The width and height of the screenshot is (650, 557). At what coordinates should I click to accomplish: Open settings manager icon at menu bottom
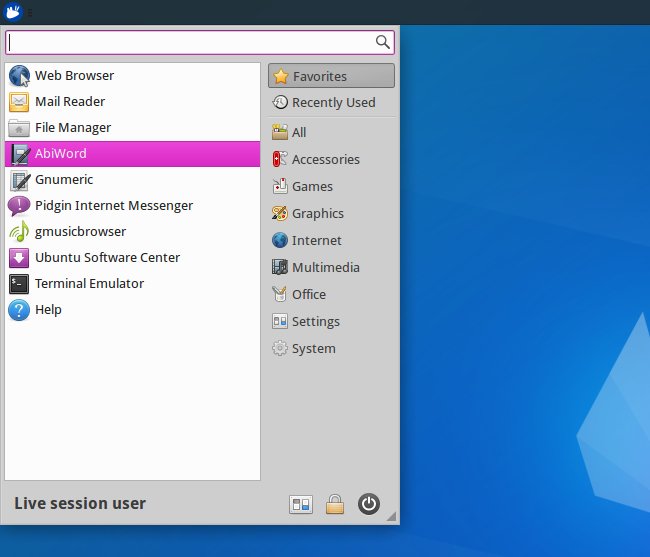[301, 504]
